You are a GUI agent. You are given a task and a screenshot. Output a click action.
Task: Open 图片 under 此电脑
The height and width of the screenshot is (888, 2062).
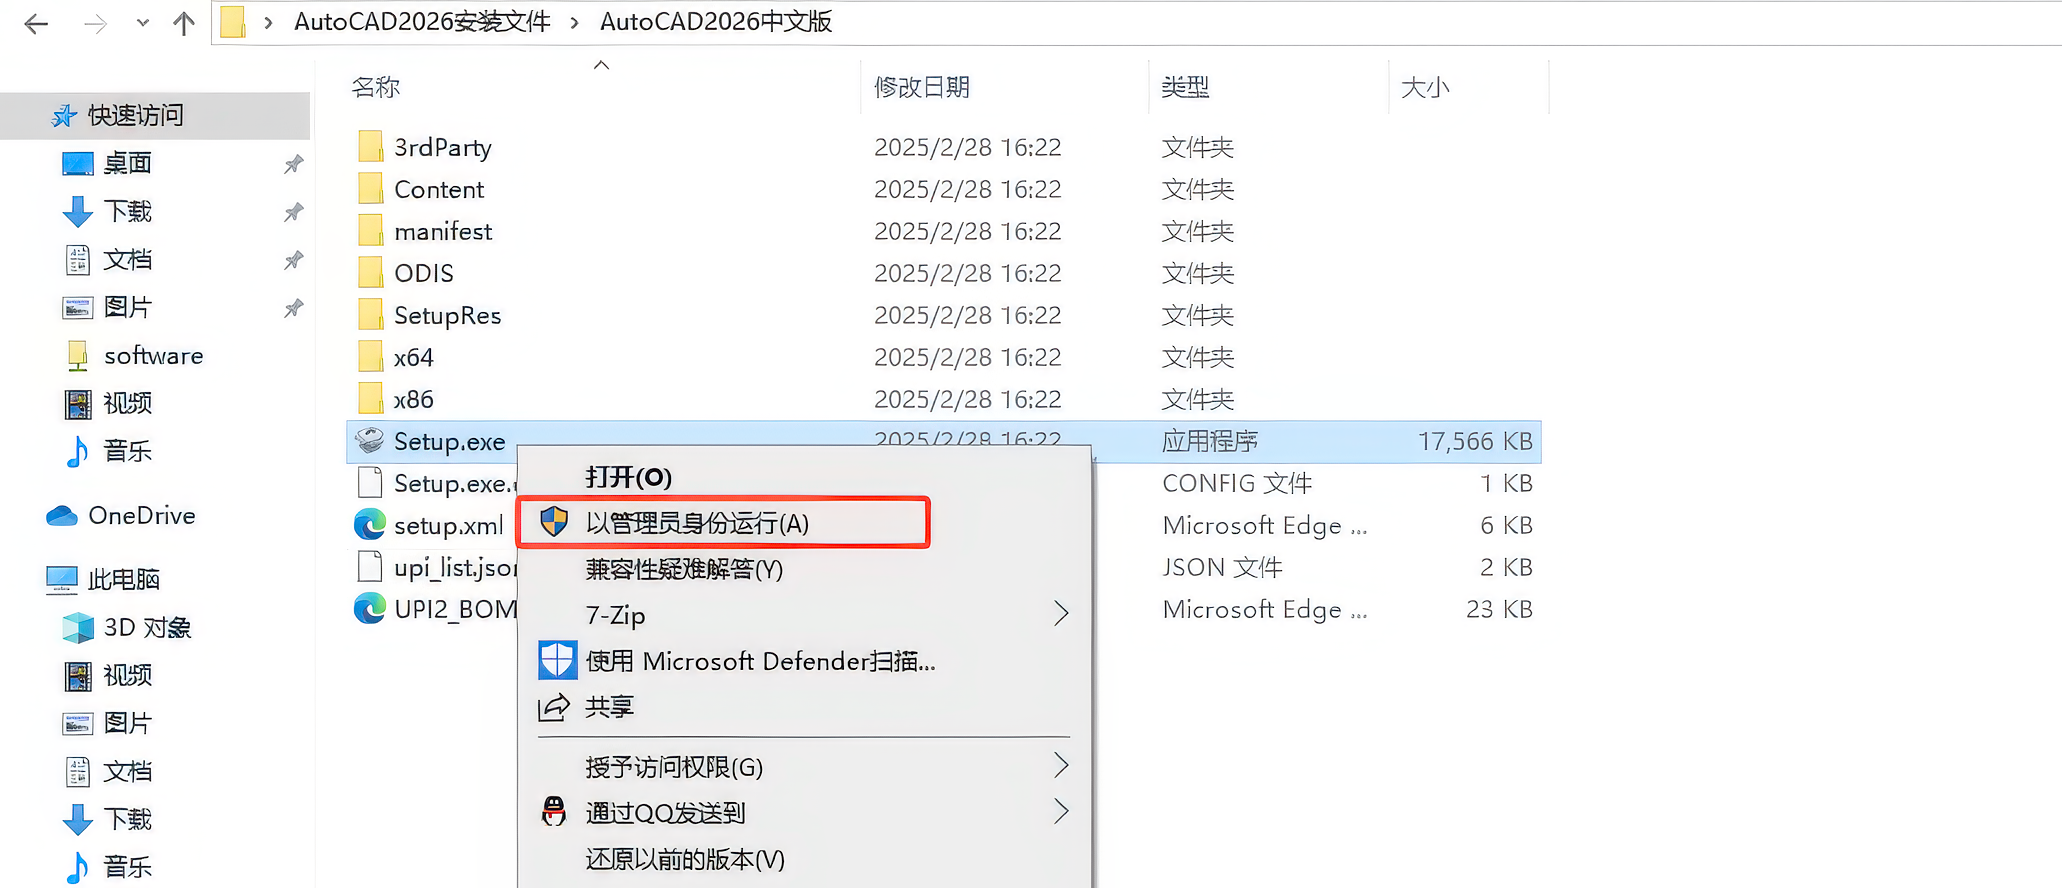pos(127,723)
